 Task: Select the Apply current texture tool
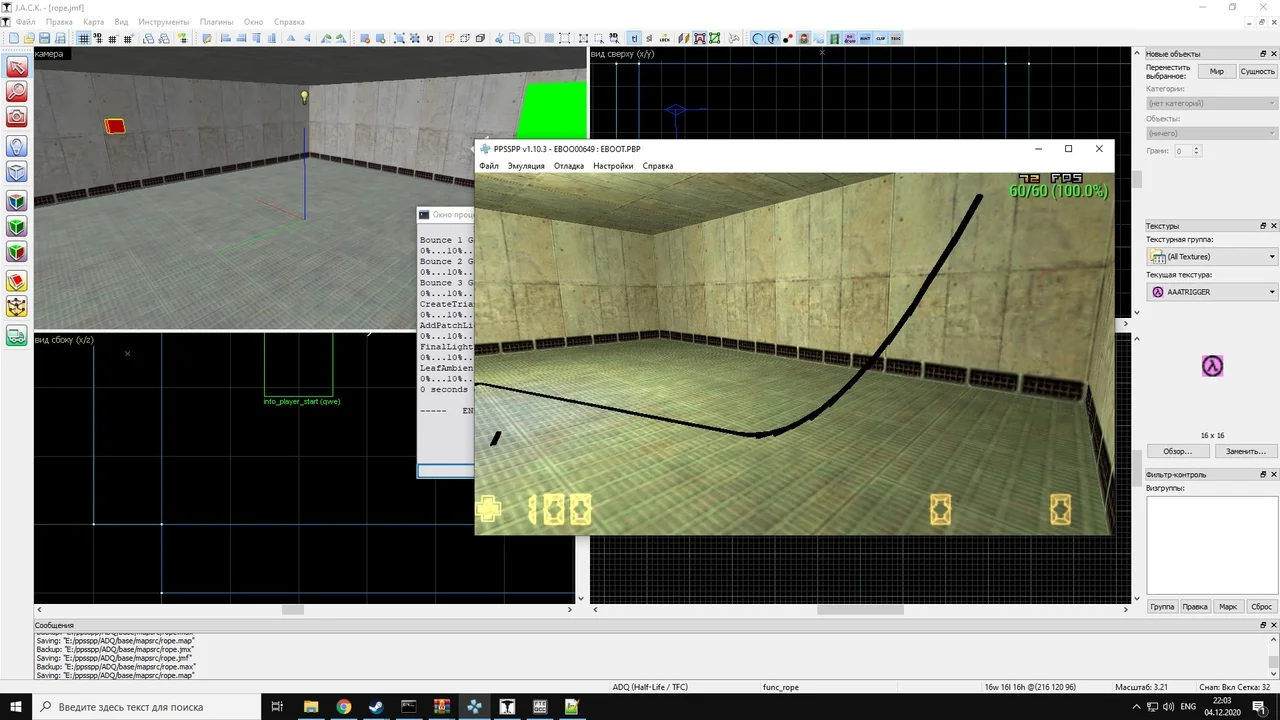coord(17,226)
